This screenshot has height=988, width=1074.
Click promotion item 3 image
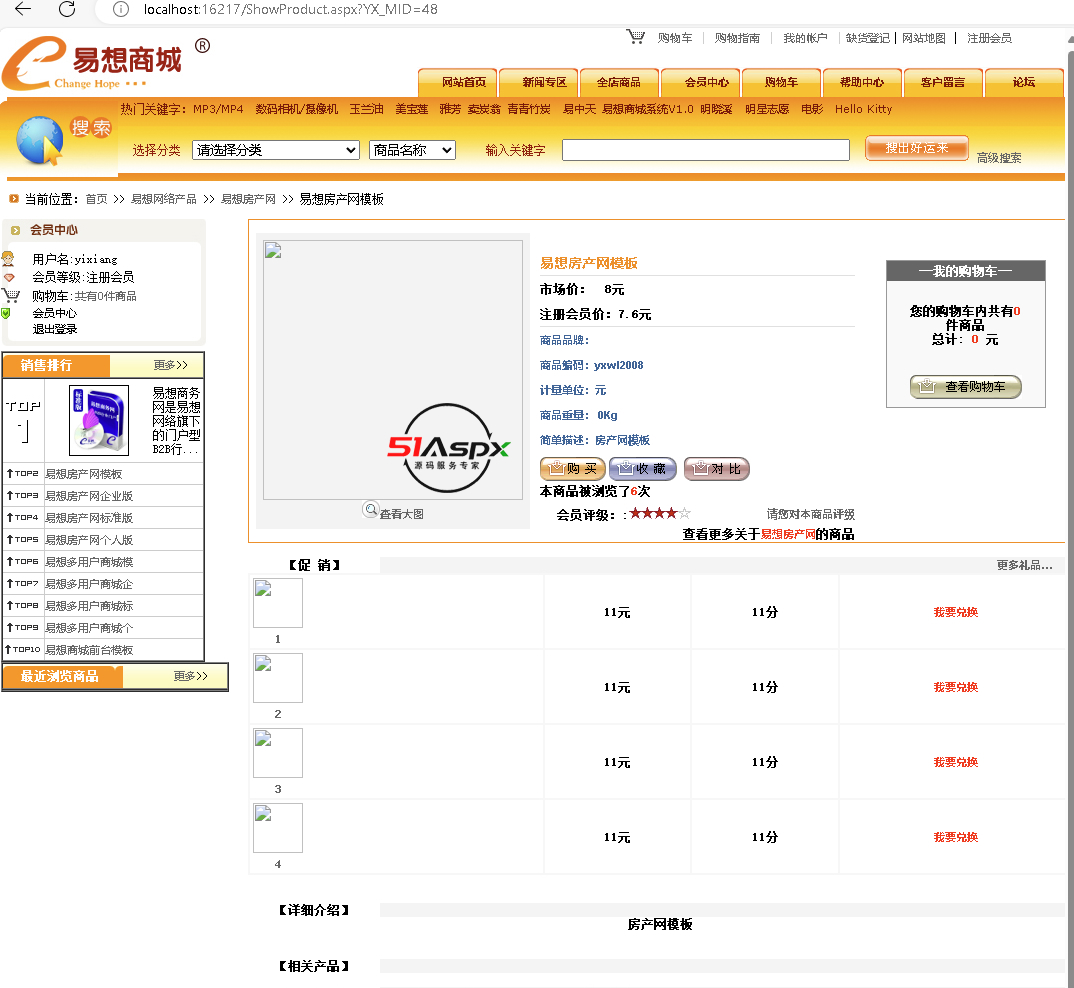pos(278,753)
